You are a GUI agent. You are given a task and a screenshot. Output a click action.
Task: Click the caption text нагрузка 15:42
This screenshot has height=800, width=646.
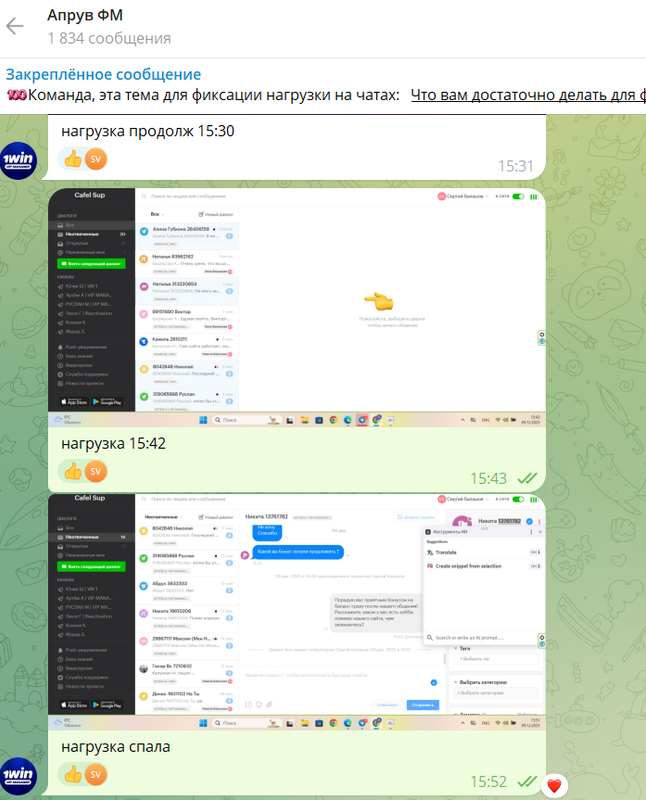tap(113, 443)
